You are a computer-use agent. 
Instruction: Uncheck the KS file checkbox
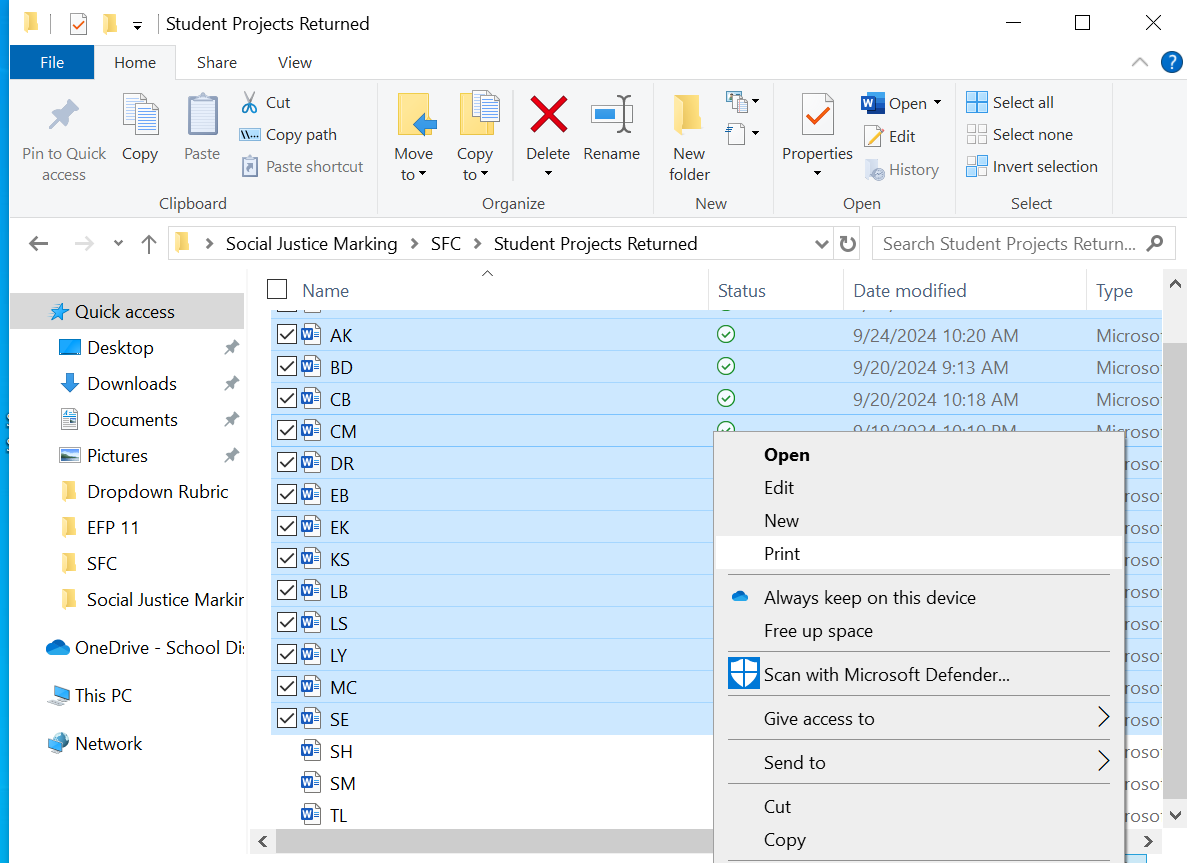(287, 559)
